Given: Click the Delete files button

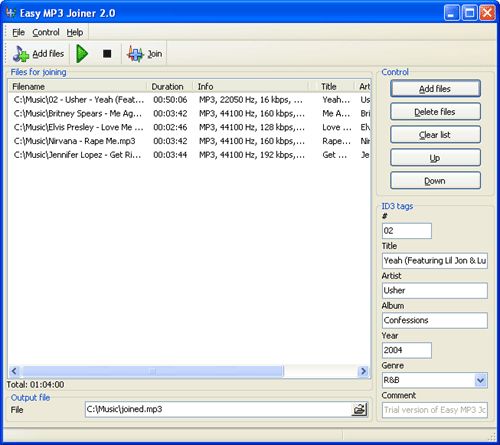Looking at the screenshot, I should coord(435,112).
